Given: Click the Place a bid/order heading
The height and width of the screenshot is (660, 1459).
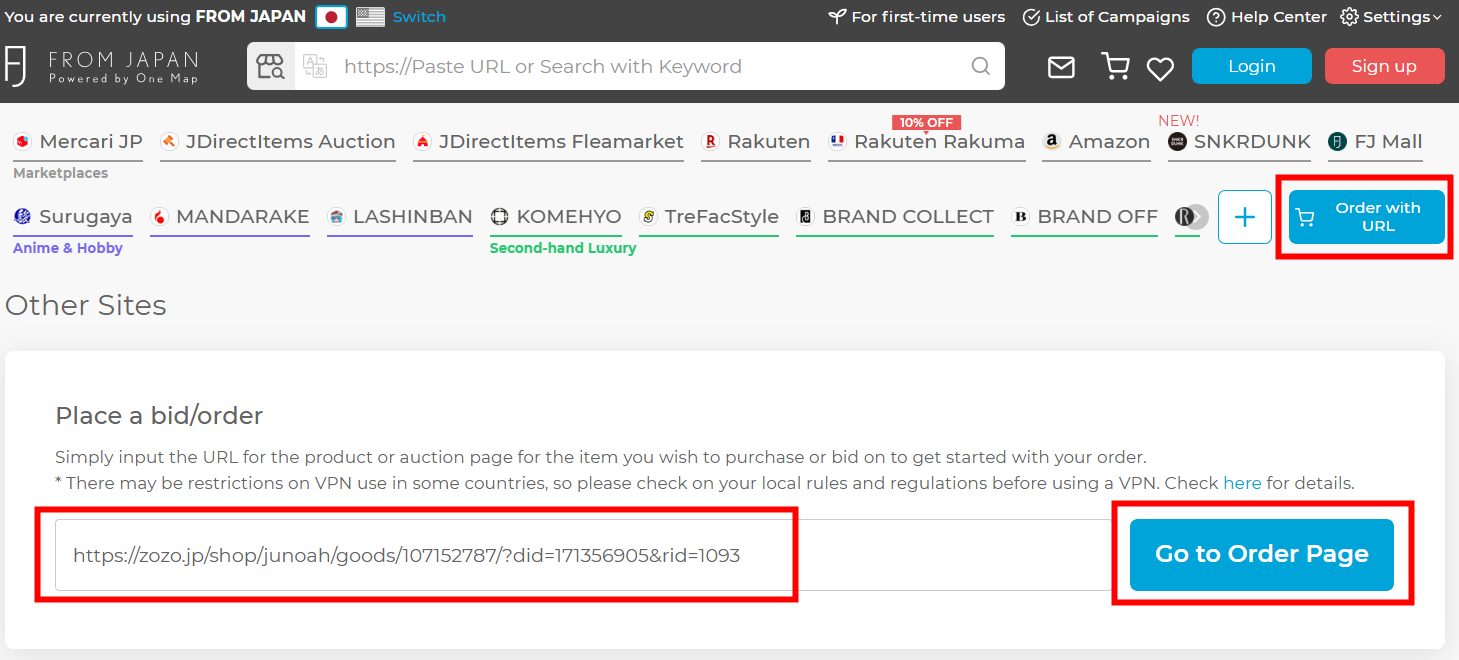Looking at the screenshot, I should (x=159, y=415).
